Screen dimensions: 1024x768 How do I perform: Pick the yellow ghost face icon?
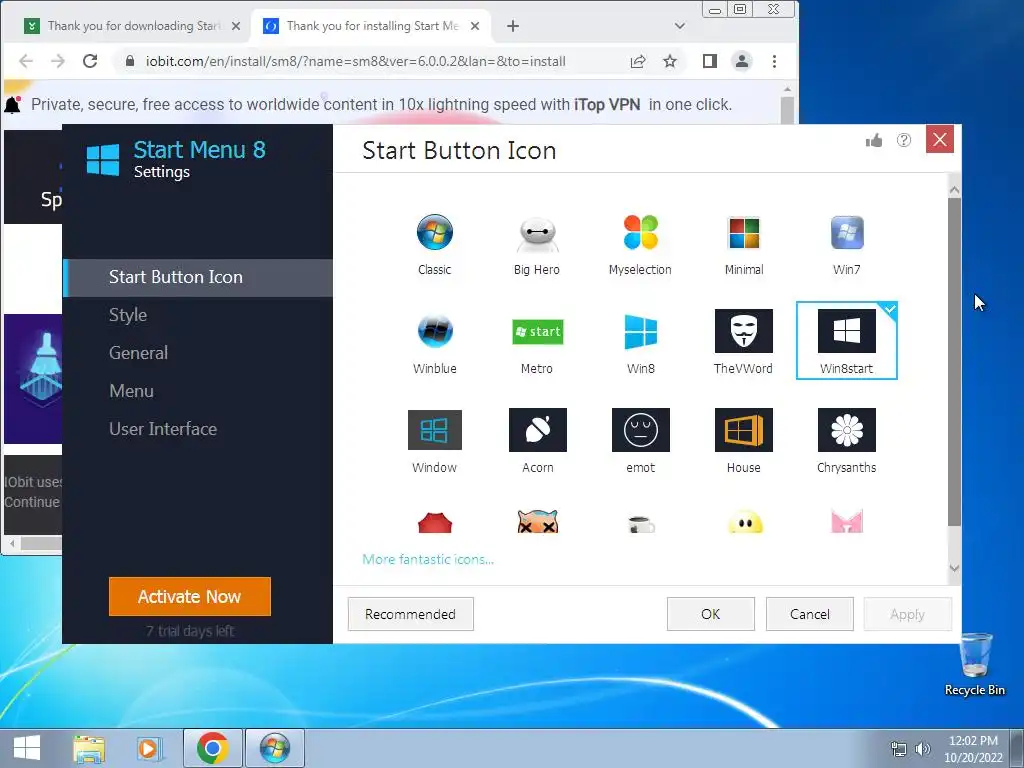tap(744, 522)
